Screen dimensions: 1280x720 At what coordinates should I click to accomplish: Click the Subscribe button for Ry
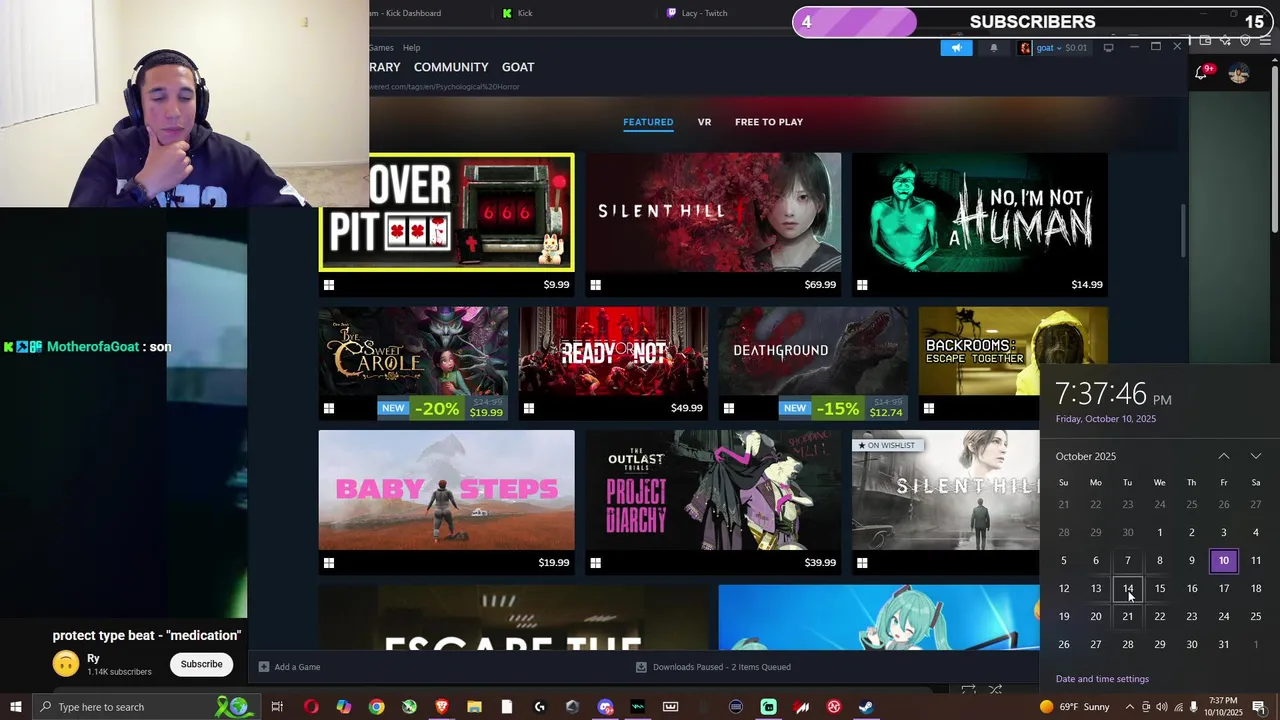(201, 664)
